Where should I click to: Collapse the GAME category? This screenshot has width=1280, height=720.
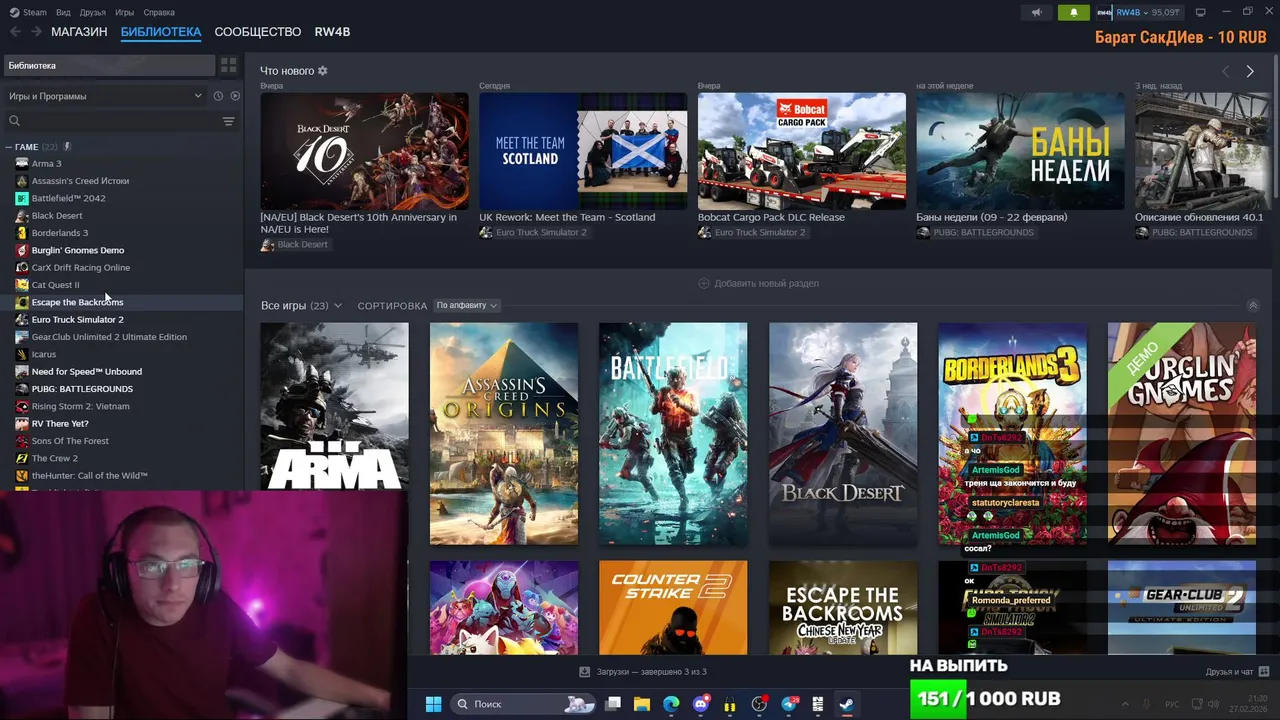(10, 147)
